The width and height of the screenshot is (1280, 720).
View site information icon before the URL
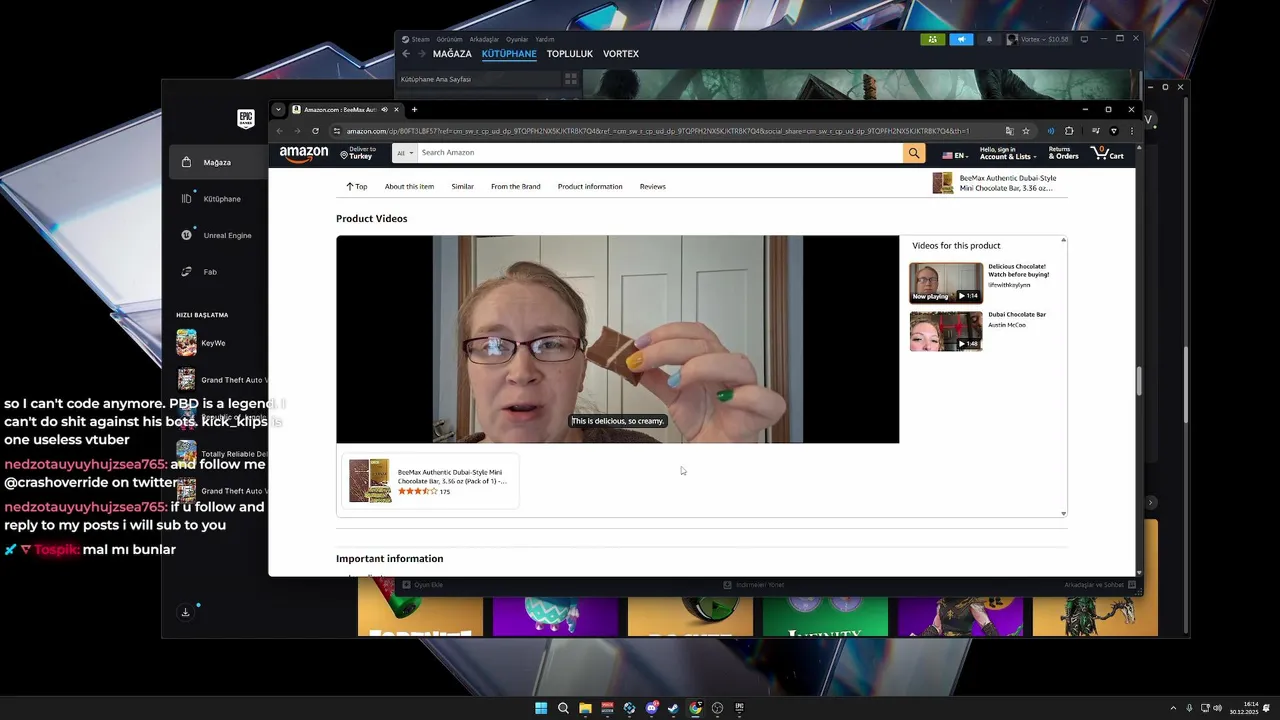point(337,131)
